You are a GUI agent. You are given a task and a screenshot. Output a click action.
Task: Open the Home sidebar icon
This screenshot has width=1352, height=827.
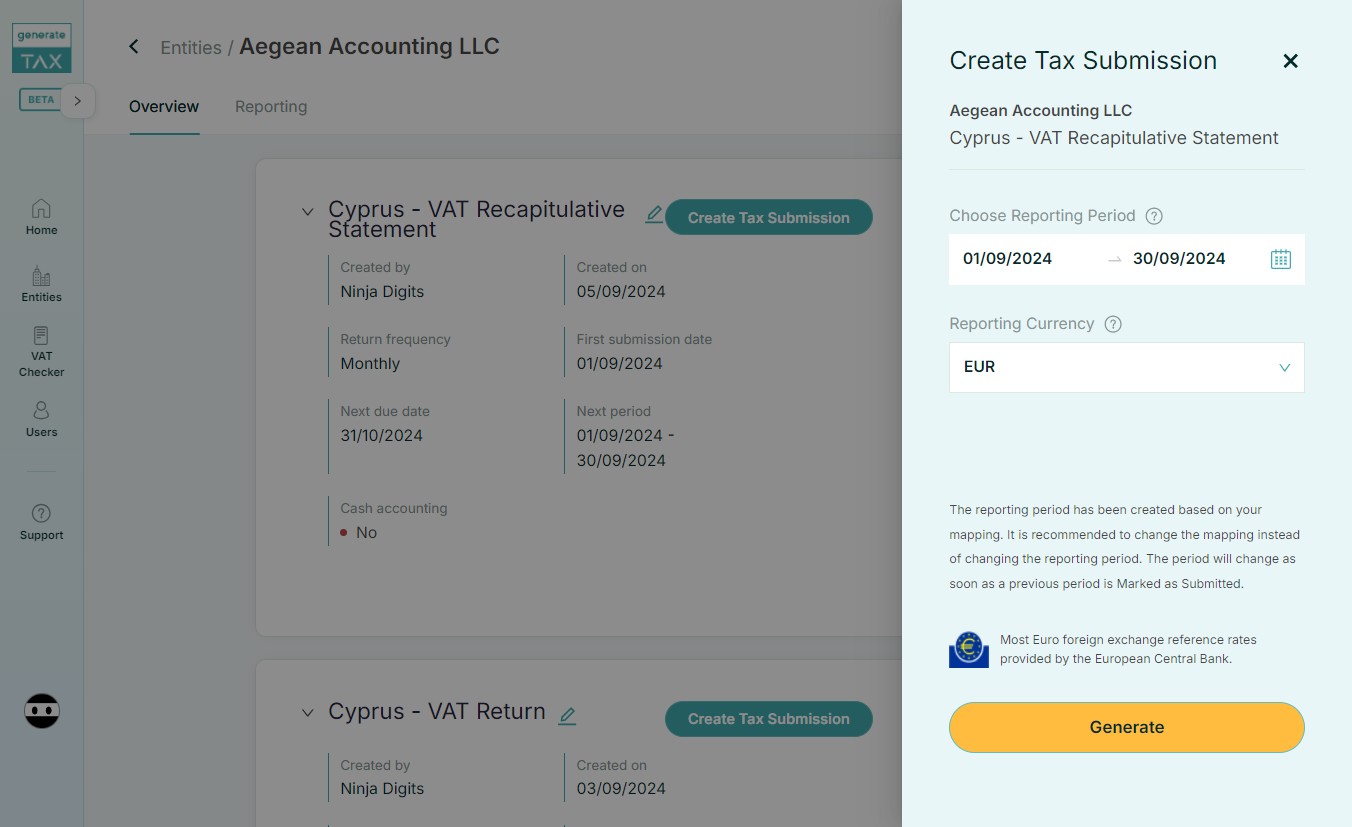(x=41, y=217)
